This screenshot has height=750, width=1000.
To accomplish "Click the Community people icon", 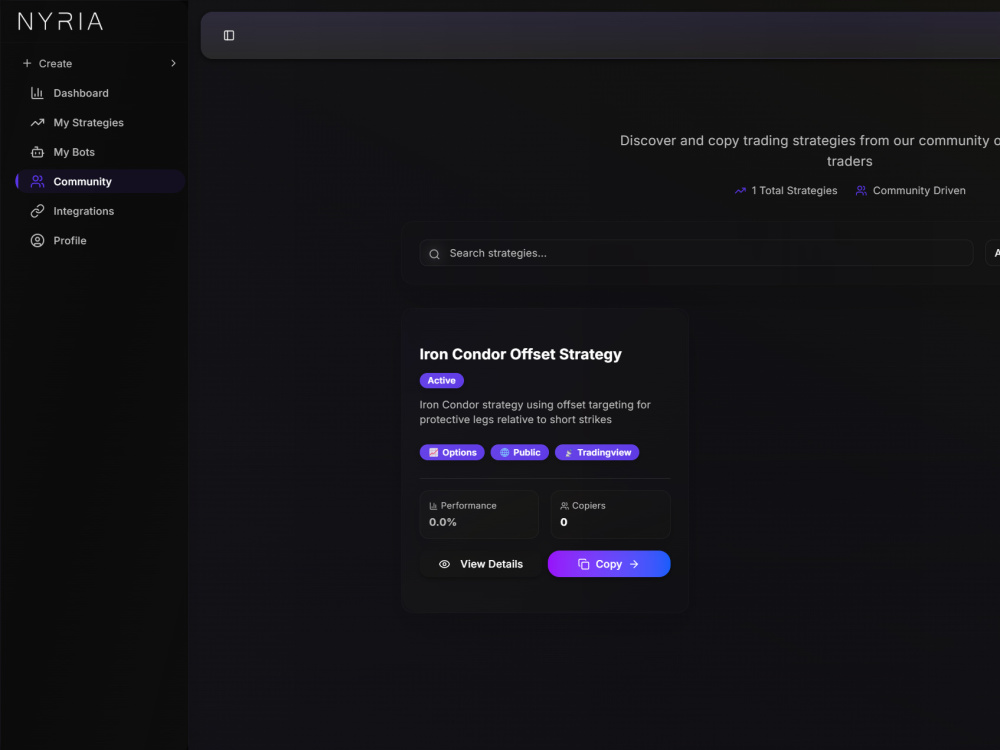I will tap(38, 181).
